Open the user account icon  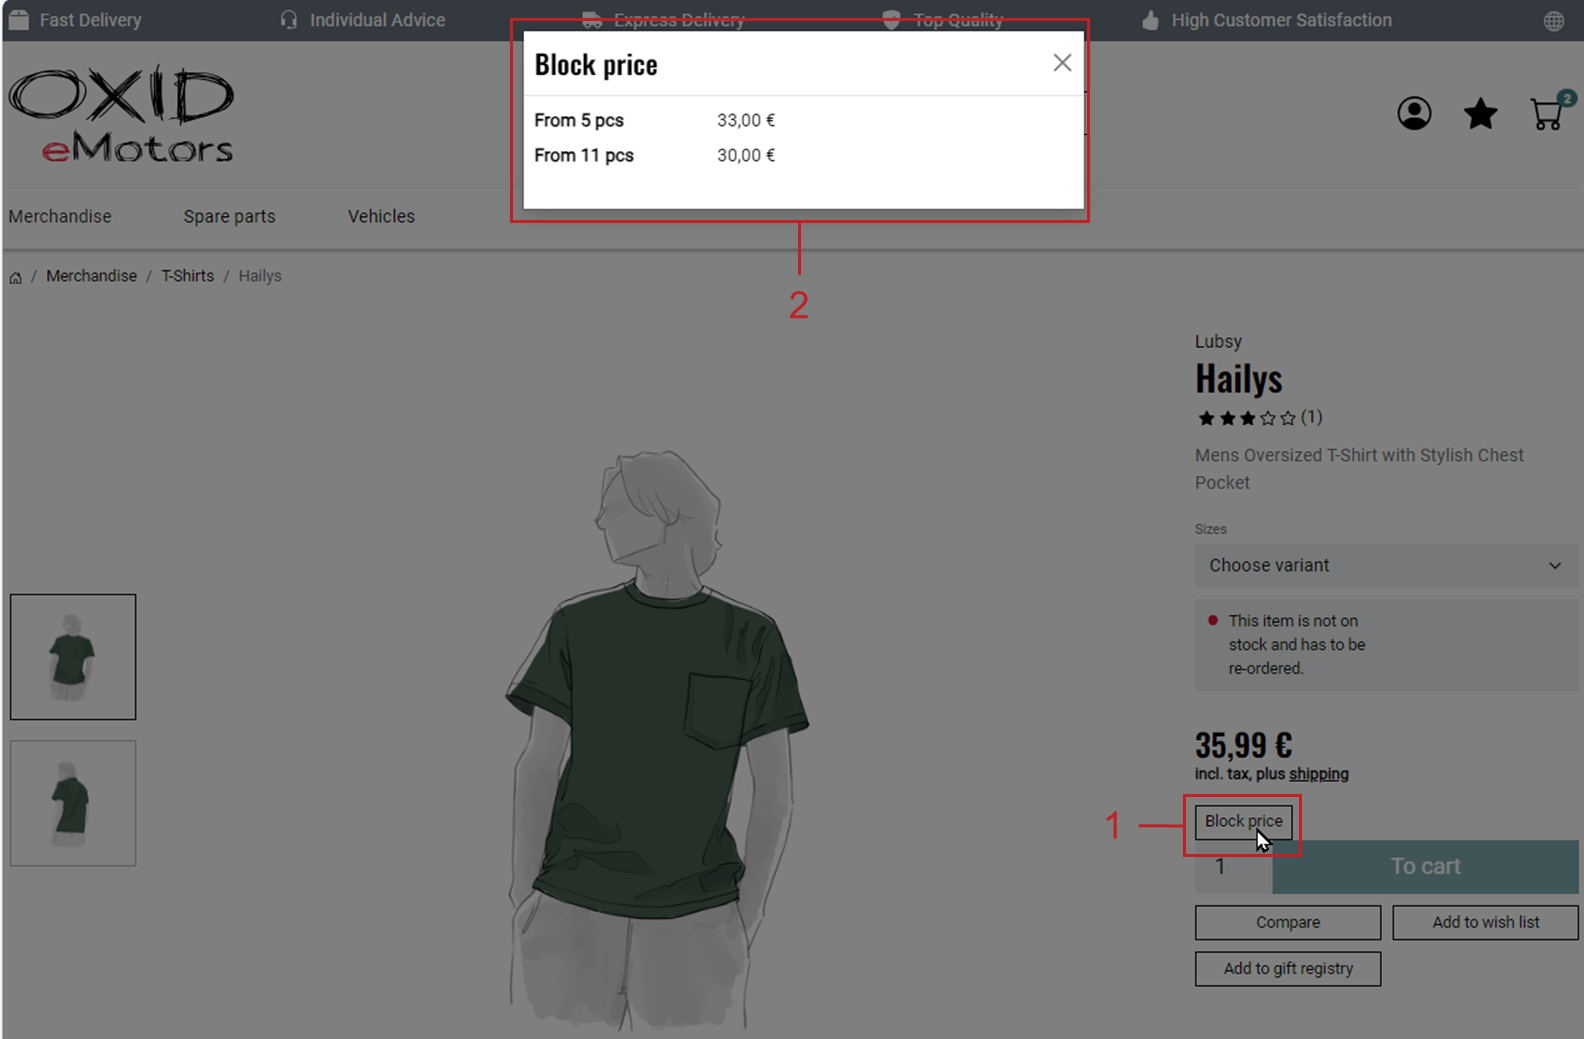pyautogui.click(x=1414, y=113)
